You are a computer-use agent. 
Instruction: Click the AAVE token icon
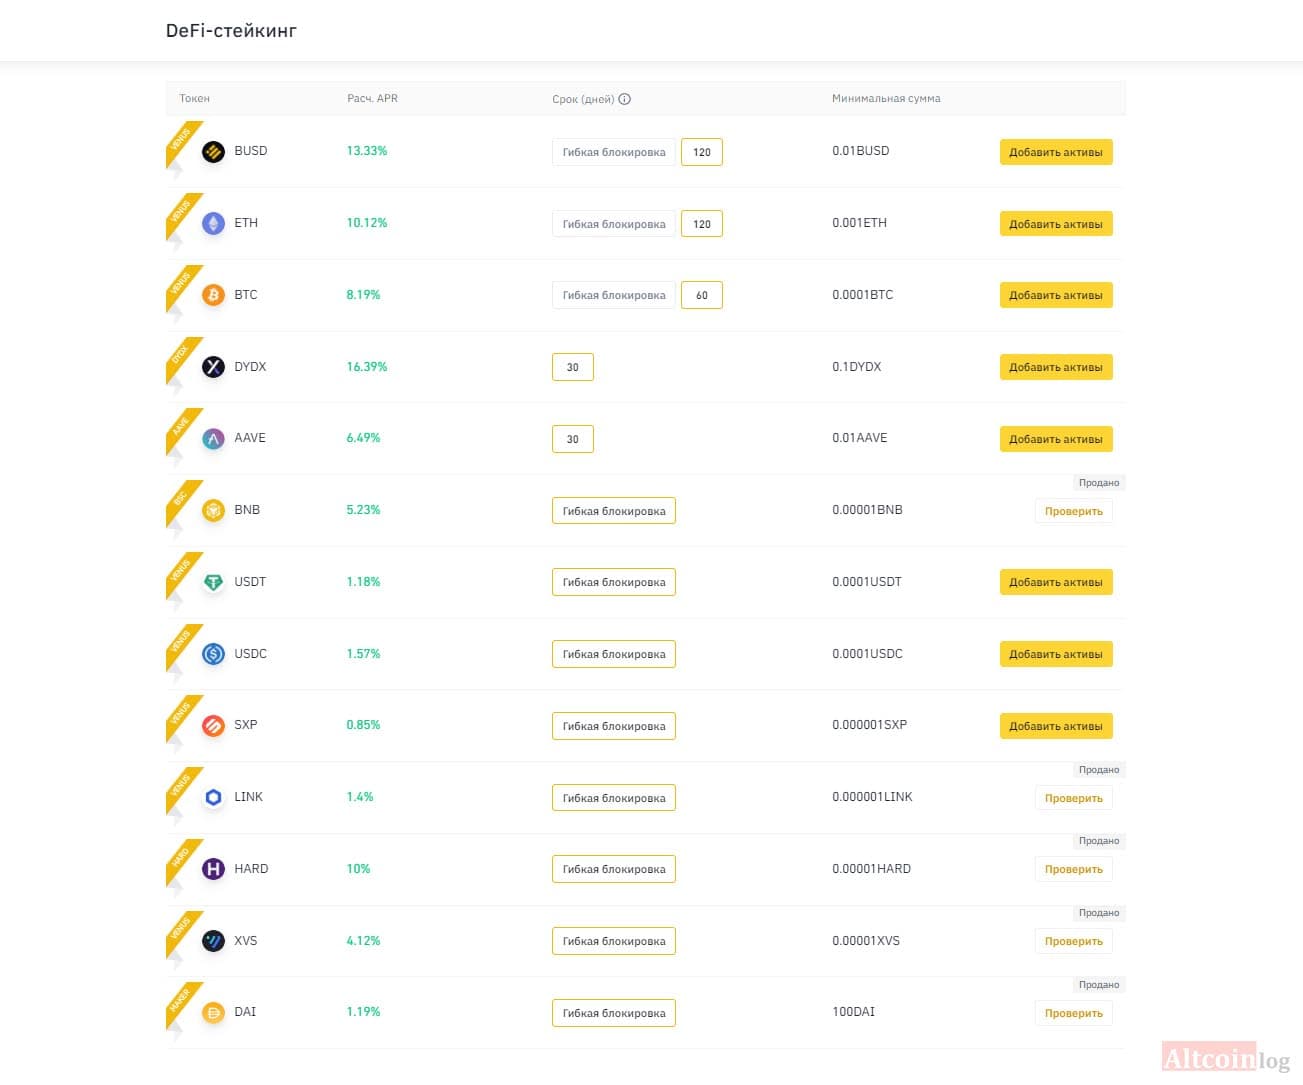213,439
